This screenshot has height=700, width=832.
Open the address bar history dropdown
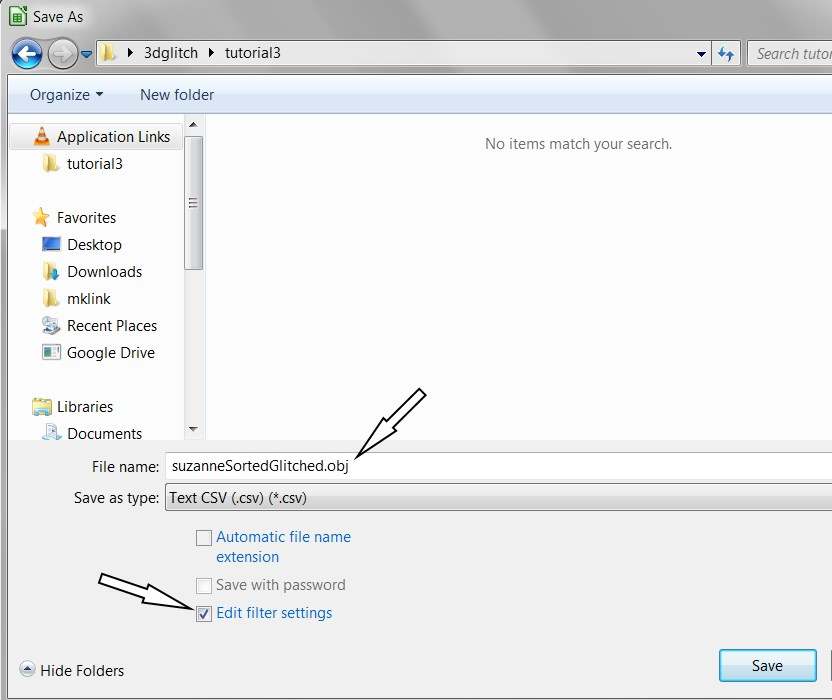click(x=701, y=54)
